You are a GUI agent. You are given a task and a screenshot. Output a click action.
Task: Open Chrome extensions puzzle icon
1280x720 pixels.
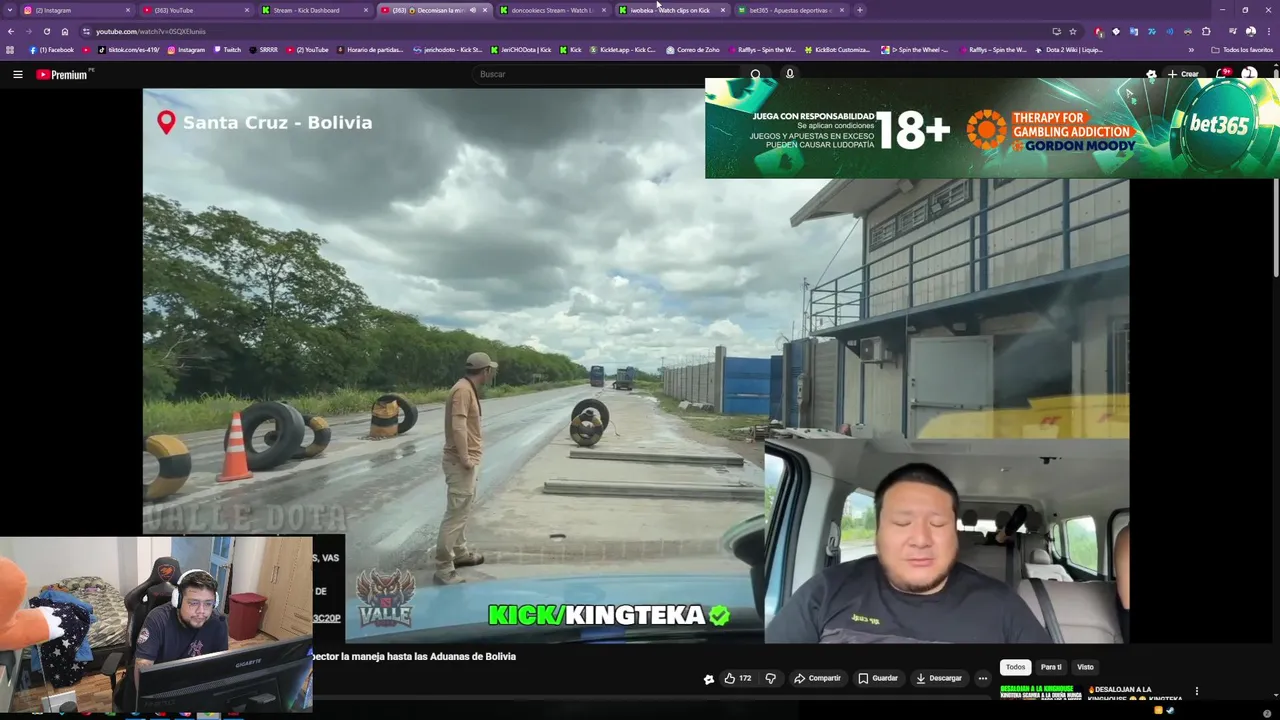(x=1206, y=31)
